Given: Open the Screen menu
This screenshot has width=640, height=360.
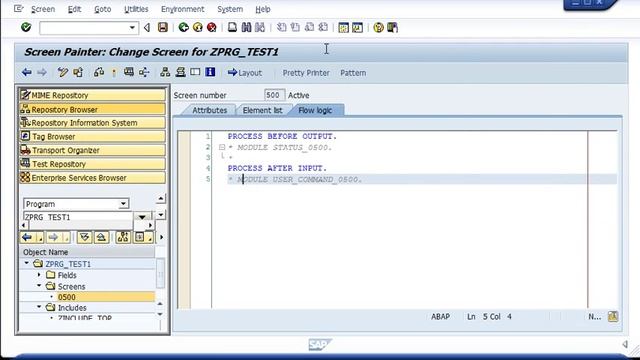Looking at the screenshot, I should pyautogui.click(x=43, y=9).
